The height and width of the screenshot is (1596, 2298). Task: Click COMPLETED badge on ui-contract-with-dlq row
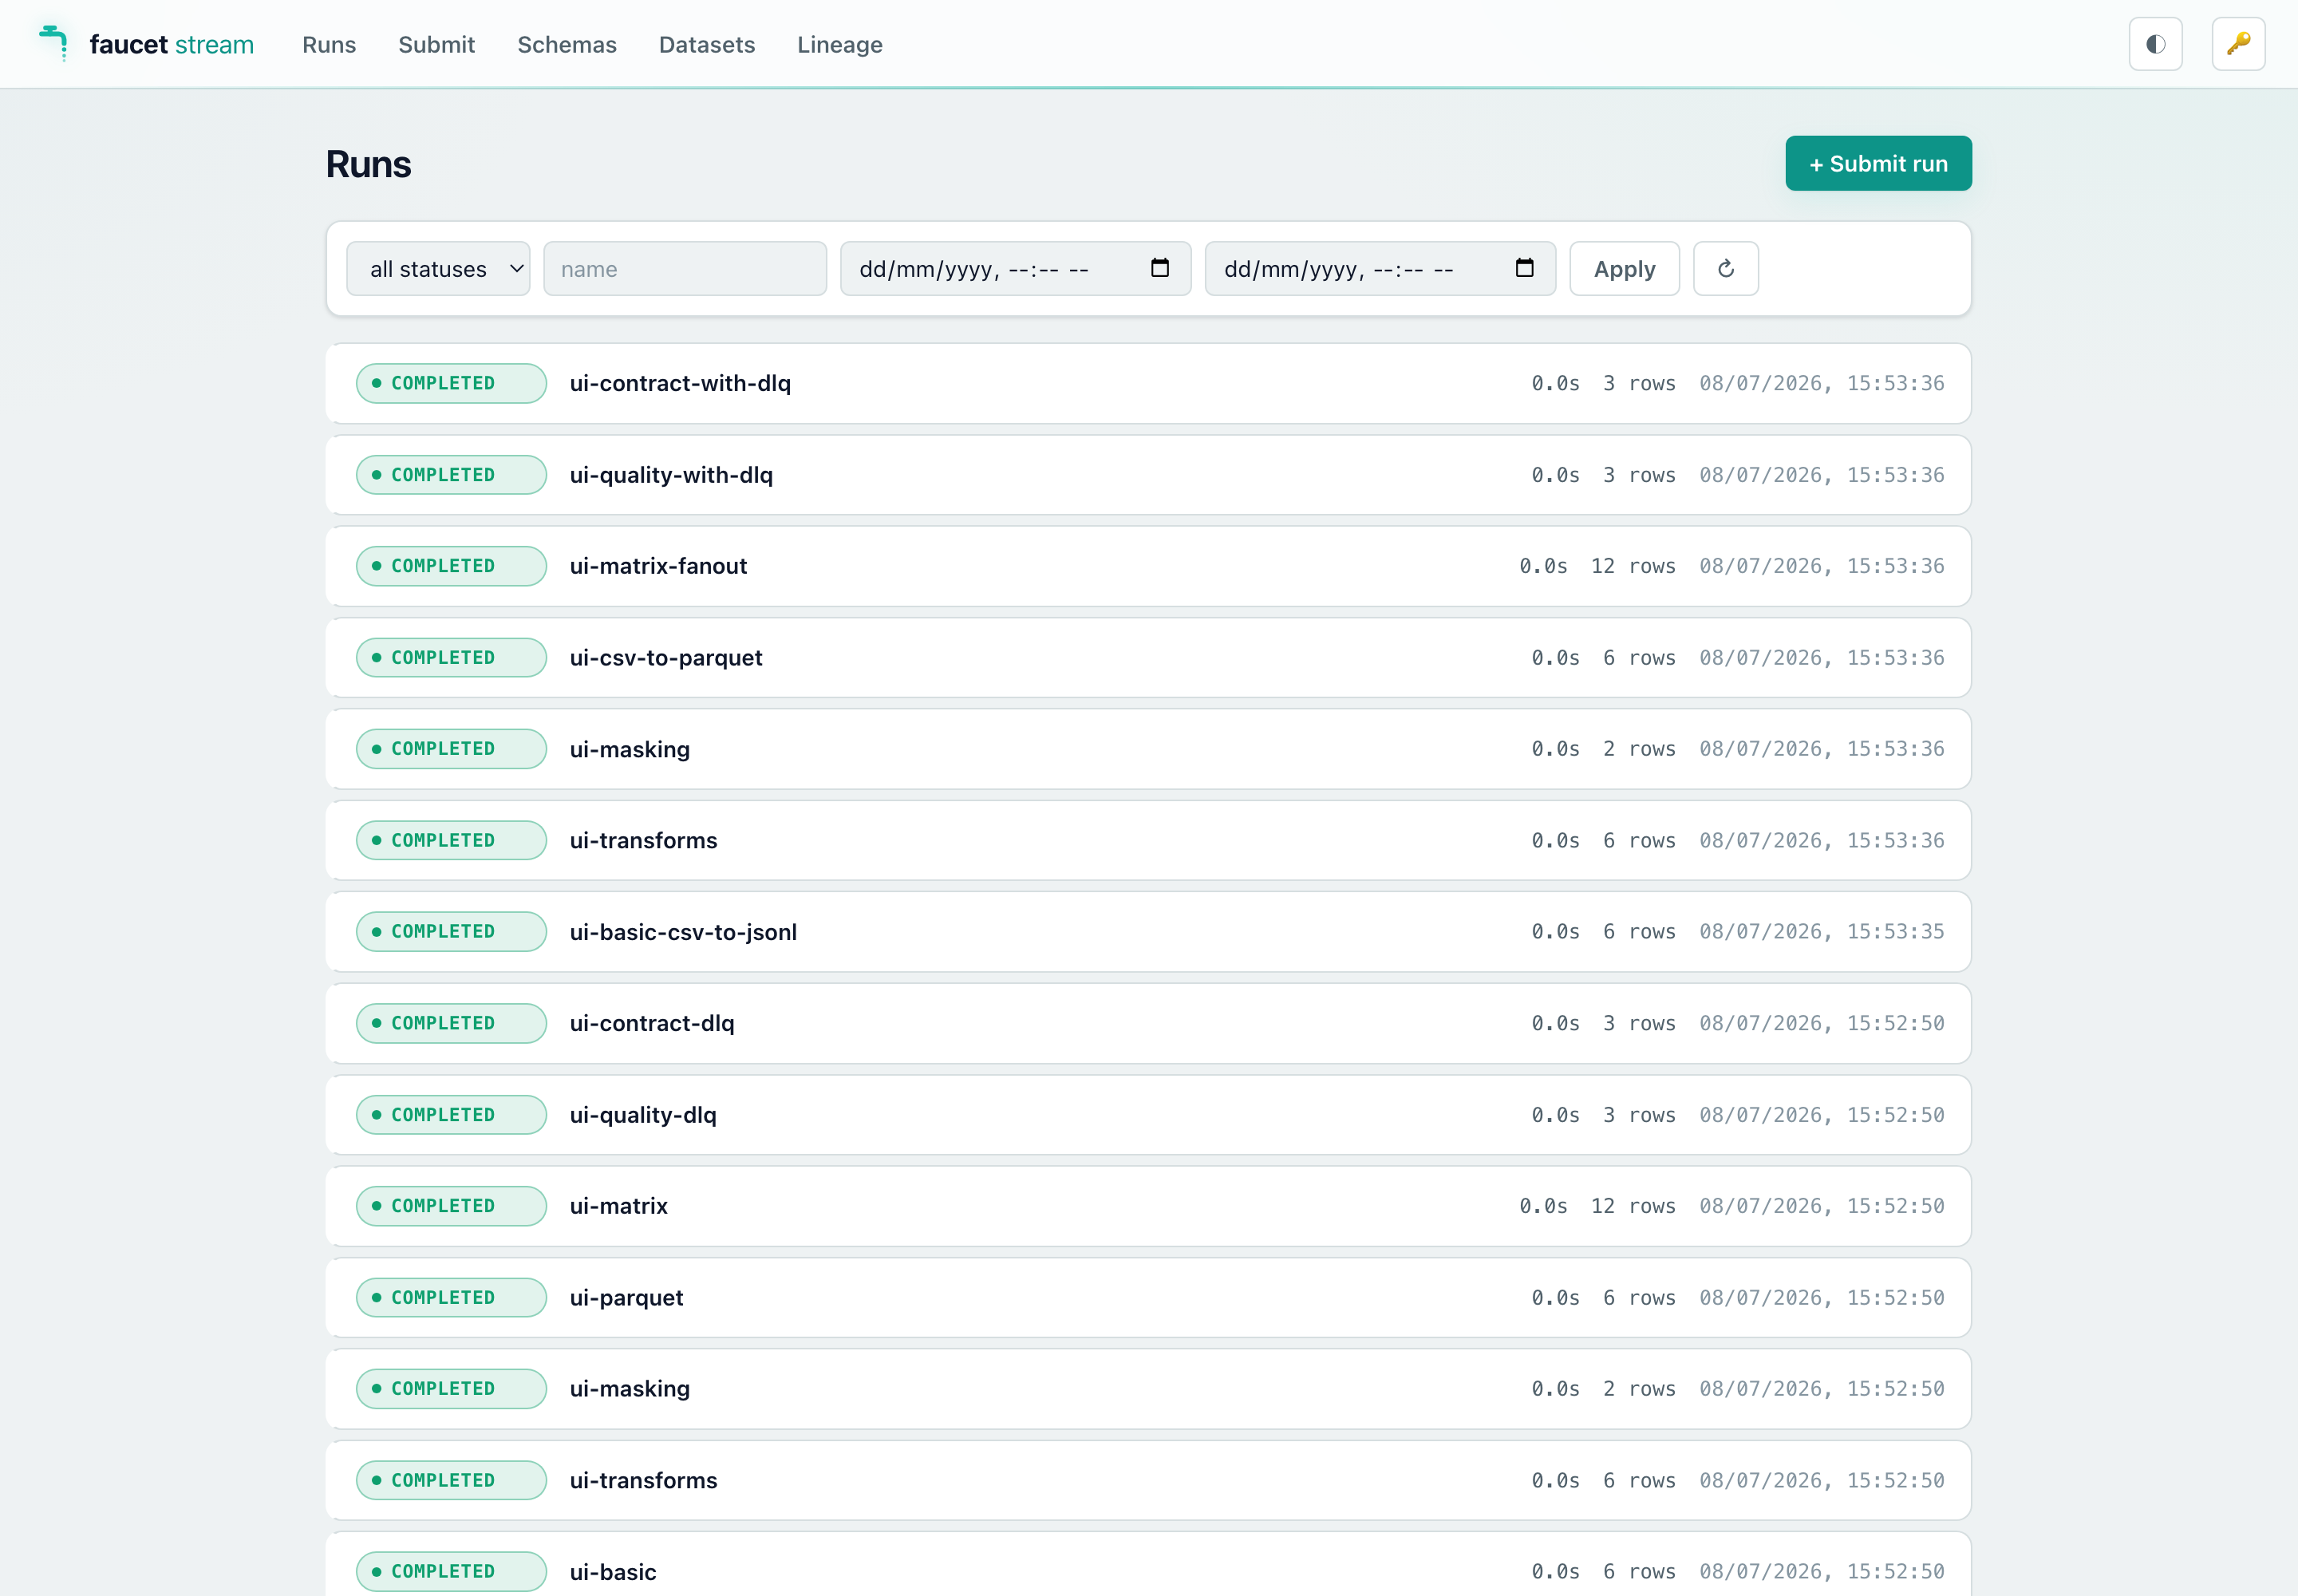pyautogui.click(x=451, y=383)
